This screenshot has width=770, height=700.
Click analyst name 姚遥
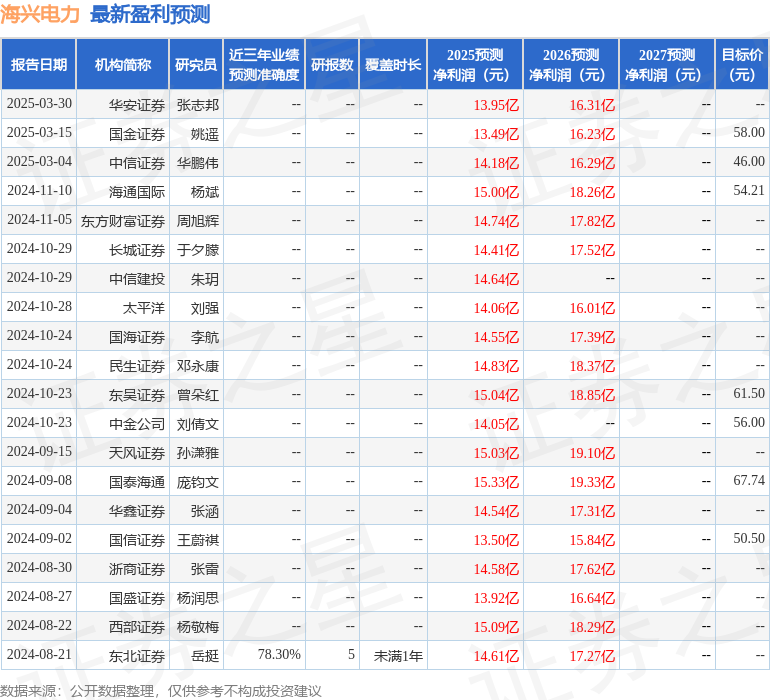pos(204,133)
